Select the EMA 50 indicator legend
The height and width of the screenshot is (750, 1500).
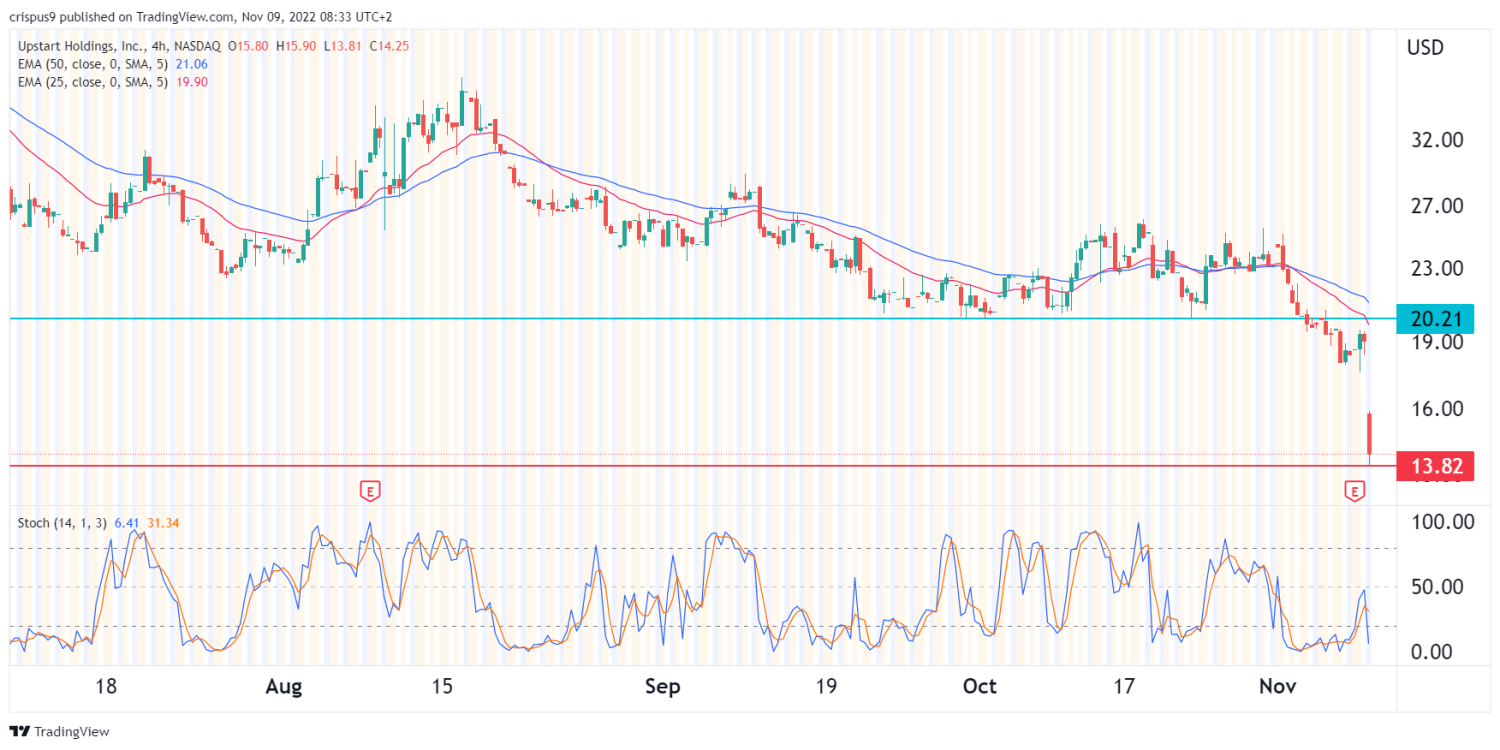(x=90, y=65)
